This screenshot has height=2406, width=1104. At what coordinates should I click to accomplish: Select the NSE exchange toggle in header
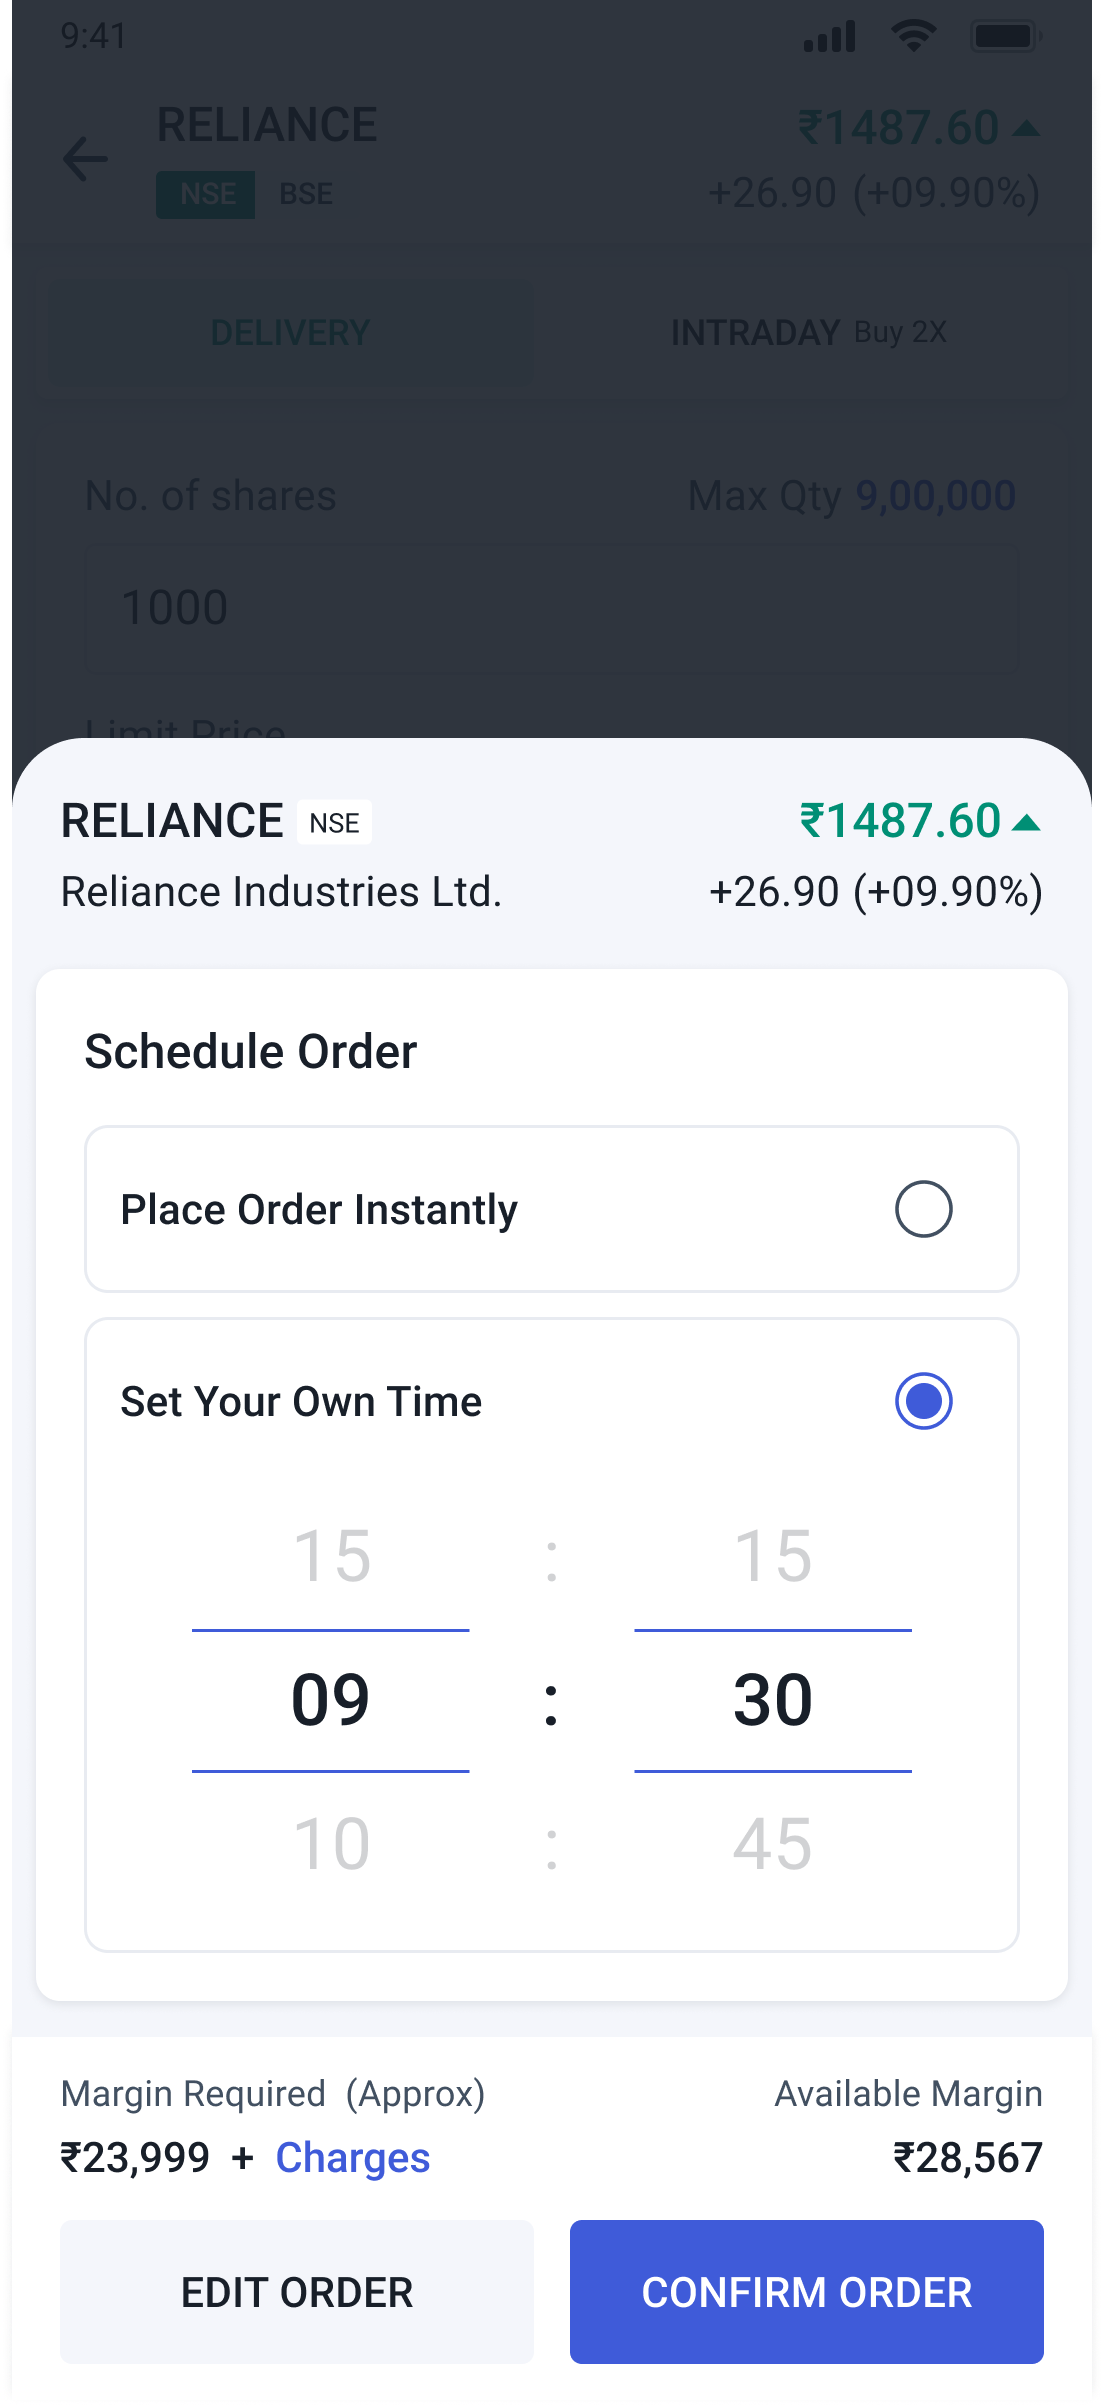[x=206, y=194]
